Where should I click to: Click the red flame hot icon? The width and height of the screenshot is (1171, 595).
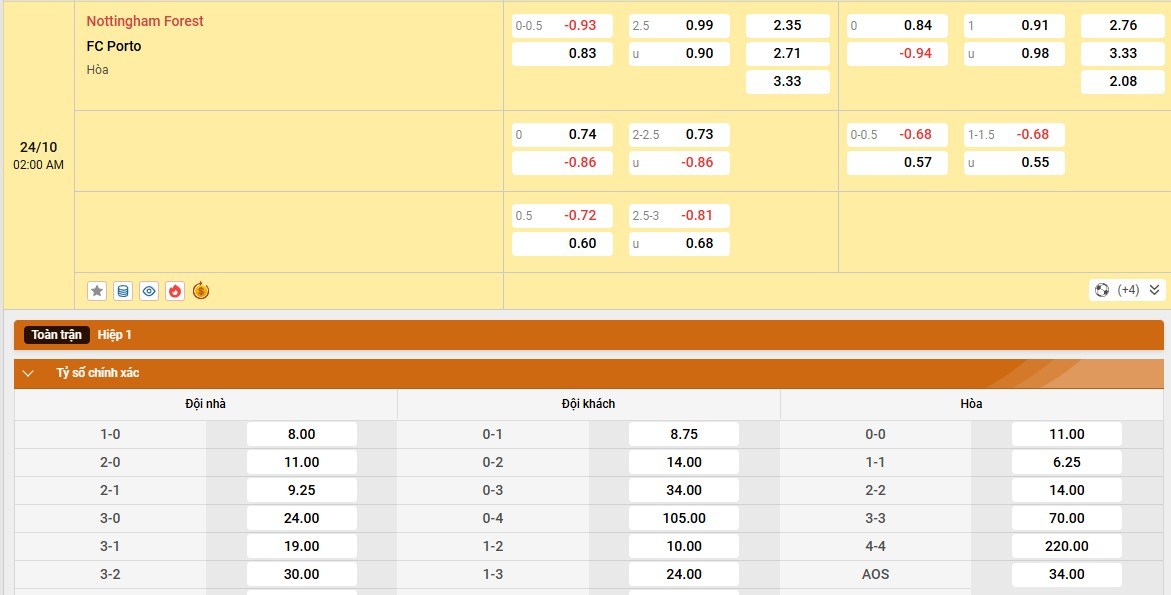point(175,291)
